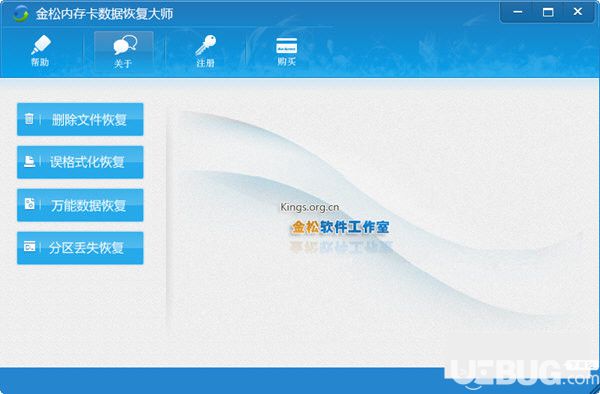Start 万能数据恢复 universal data recovery
600x394 pixels.
[x=80, y=205]
